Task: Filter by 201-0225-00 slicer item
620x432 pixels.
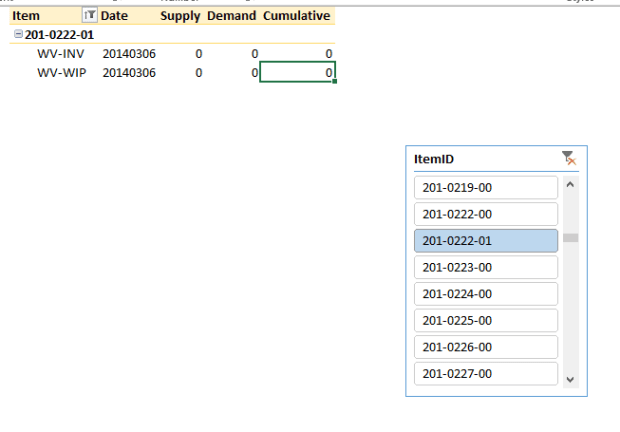Action: coord(485,320)
